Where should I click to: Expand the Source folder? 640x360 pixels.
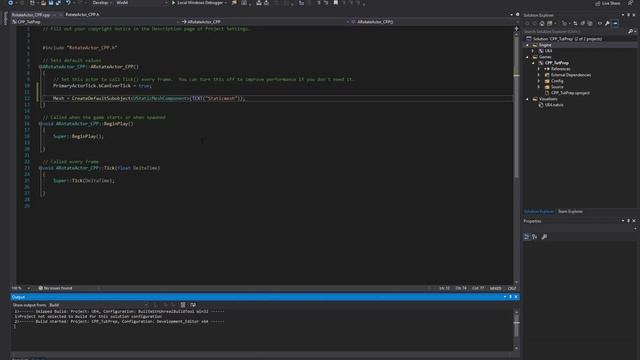539,87
